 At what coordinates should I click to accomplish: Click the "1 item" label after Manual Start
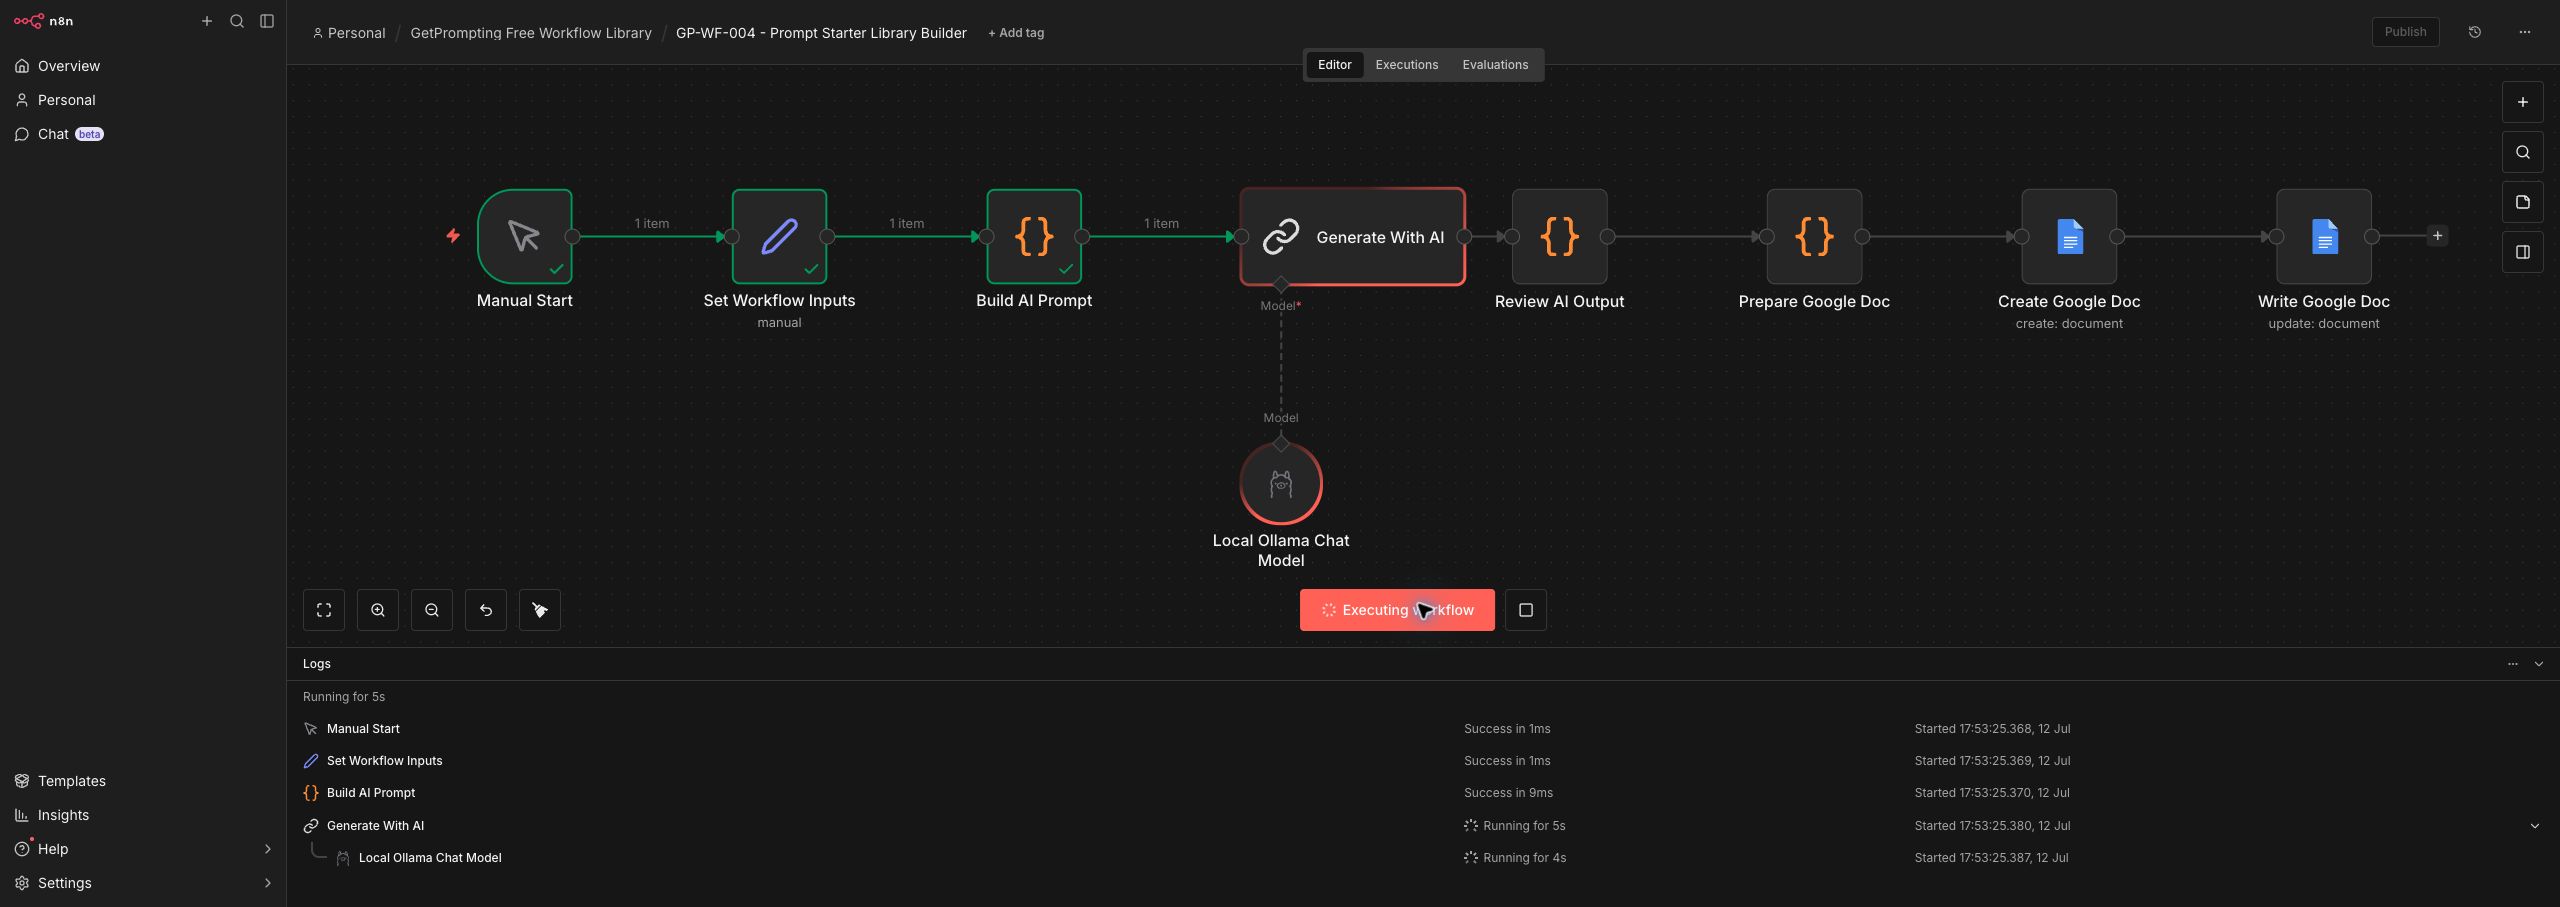point(652,223)
